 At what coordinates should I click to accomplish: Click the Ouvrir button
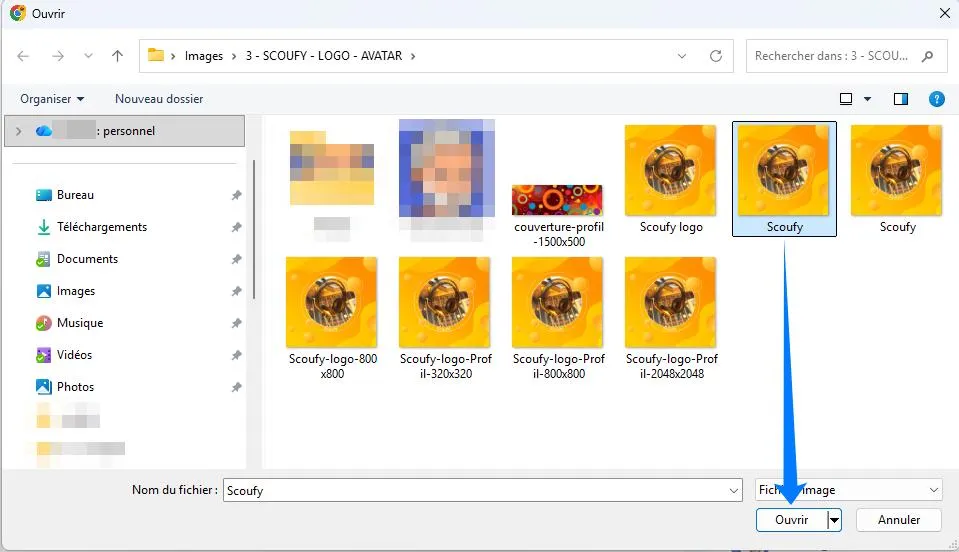[791, 520]
